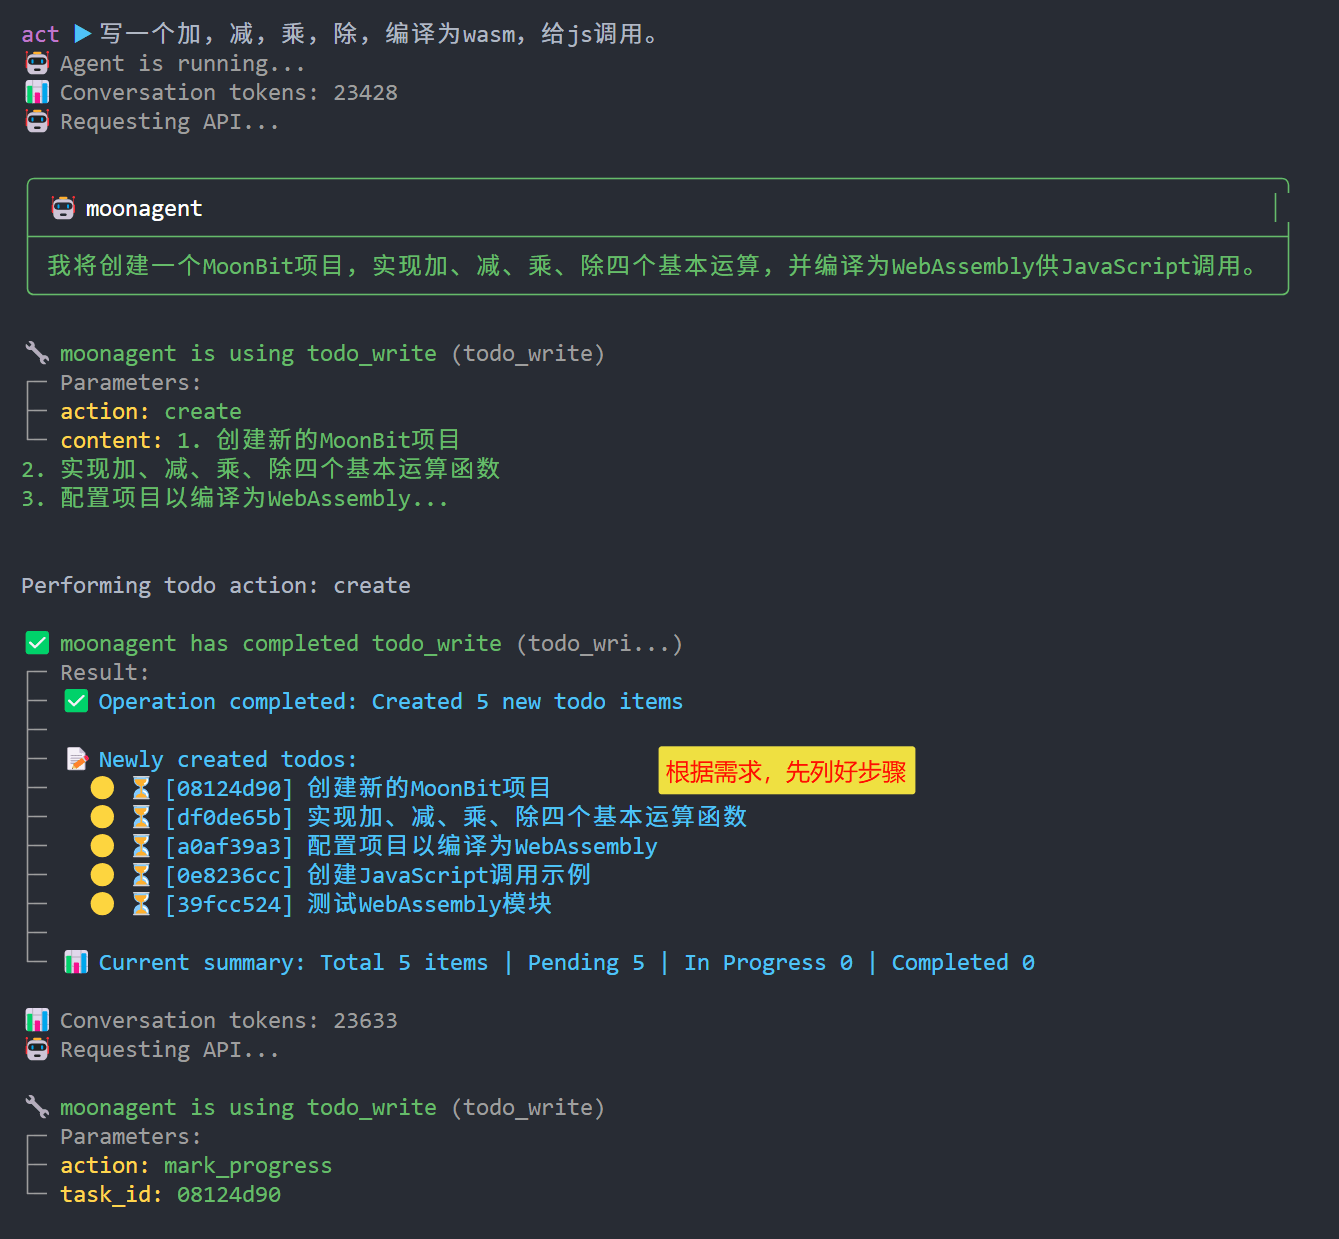Screen dimensions: 1339x1239
Task: Click hourglass icon for todo 39fcc524
Action: coord(141,904)
